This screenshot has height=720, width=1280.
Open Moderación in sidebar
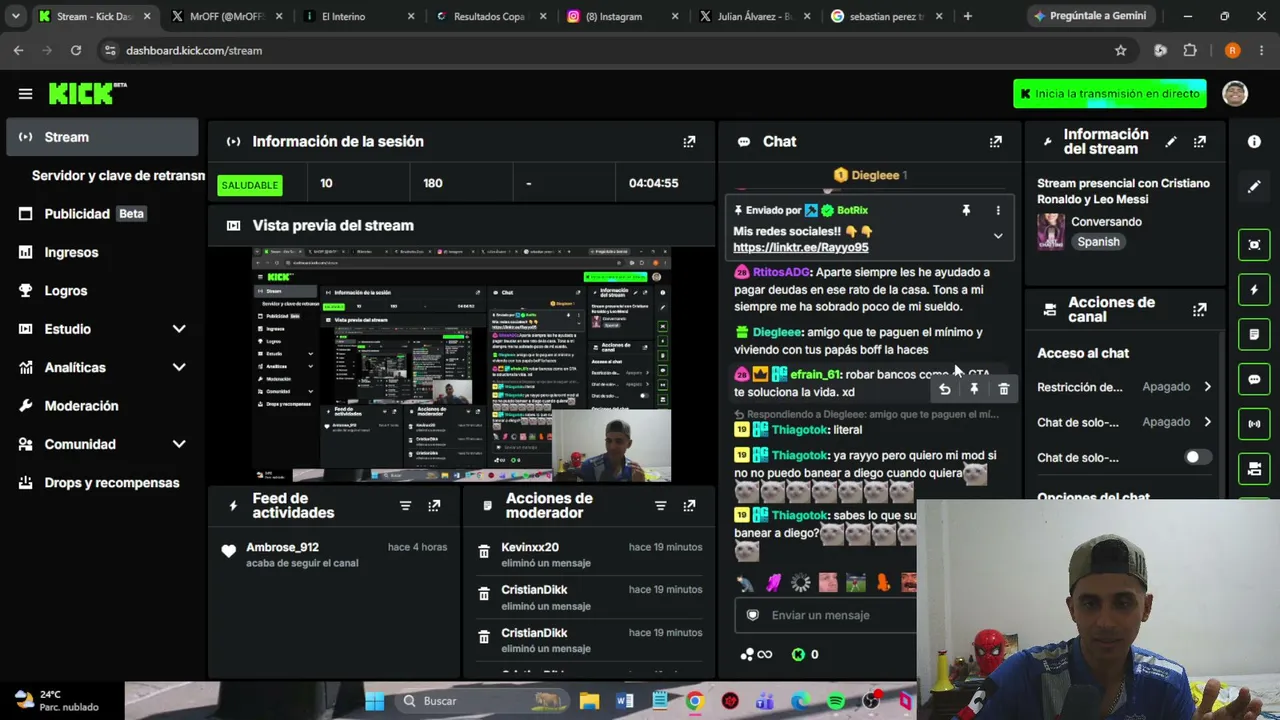point(102,406)
